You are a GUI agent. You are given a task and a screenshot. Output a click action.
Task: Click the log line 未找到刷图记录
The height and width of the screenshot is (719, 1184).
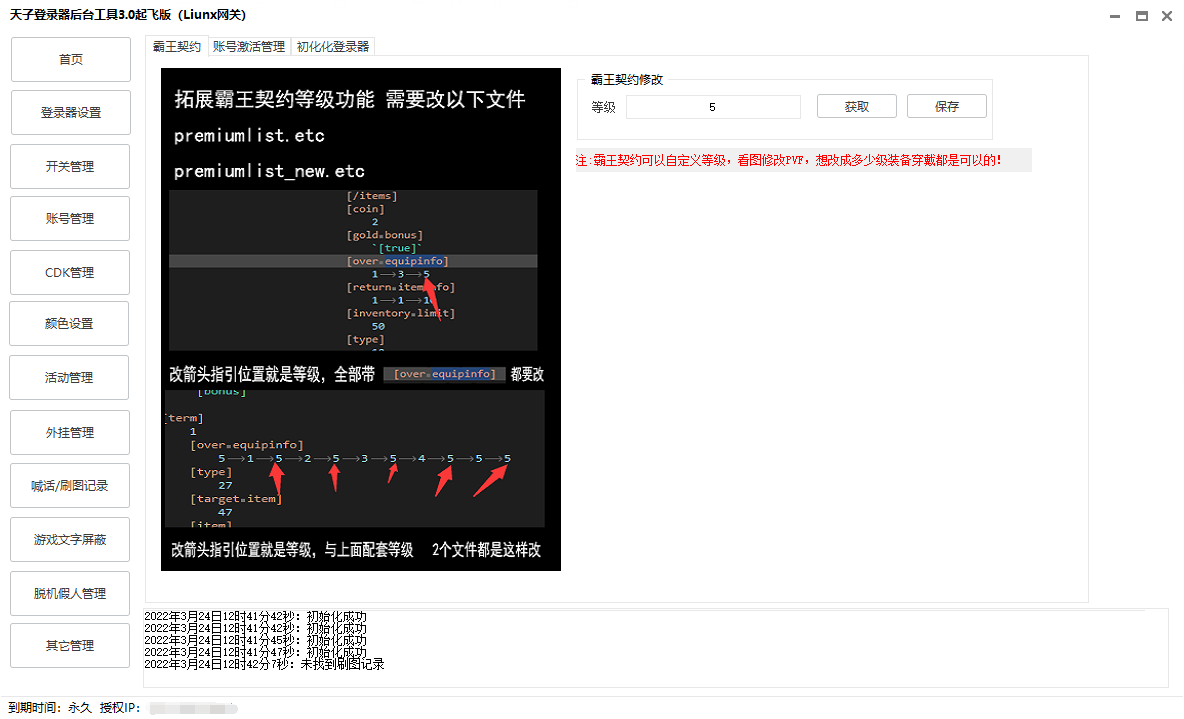coord(264,665)
